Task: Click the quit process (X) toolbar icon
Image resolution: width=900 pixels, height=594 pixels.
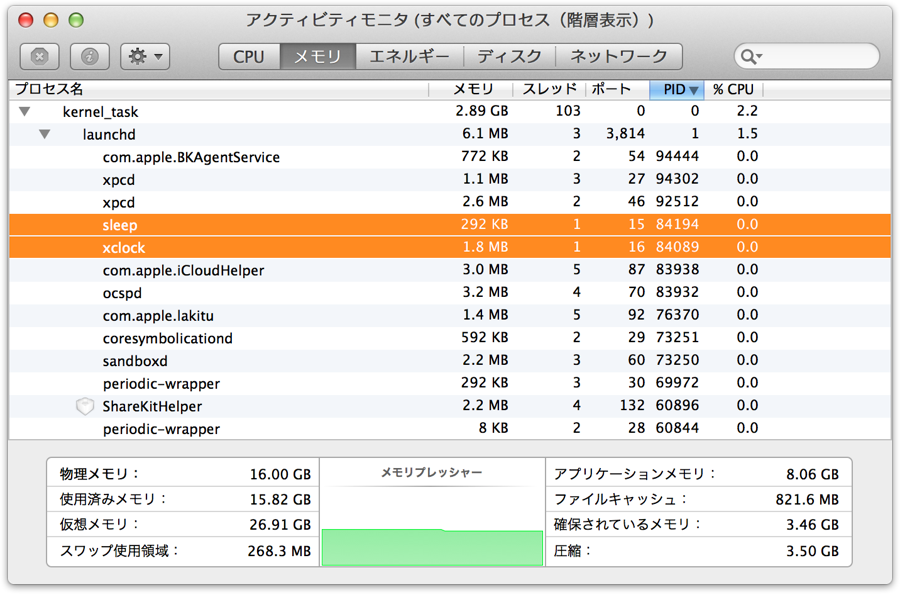Action: point(39,56)
